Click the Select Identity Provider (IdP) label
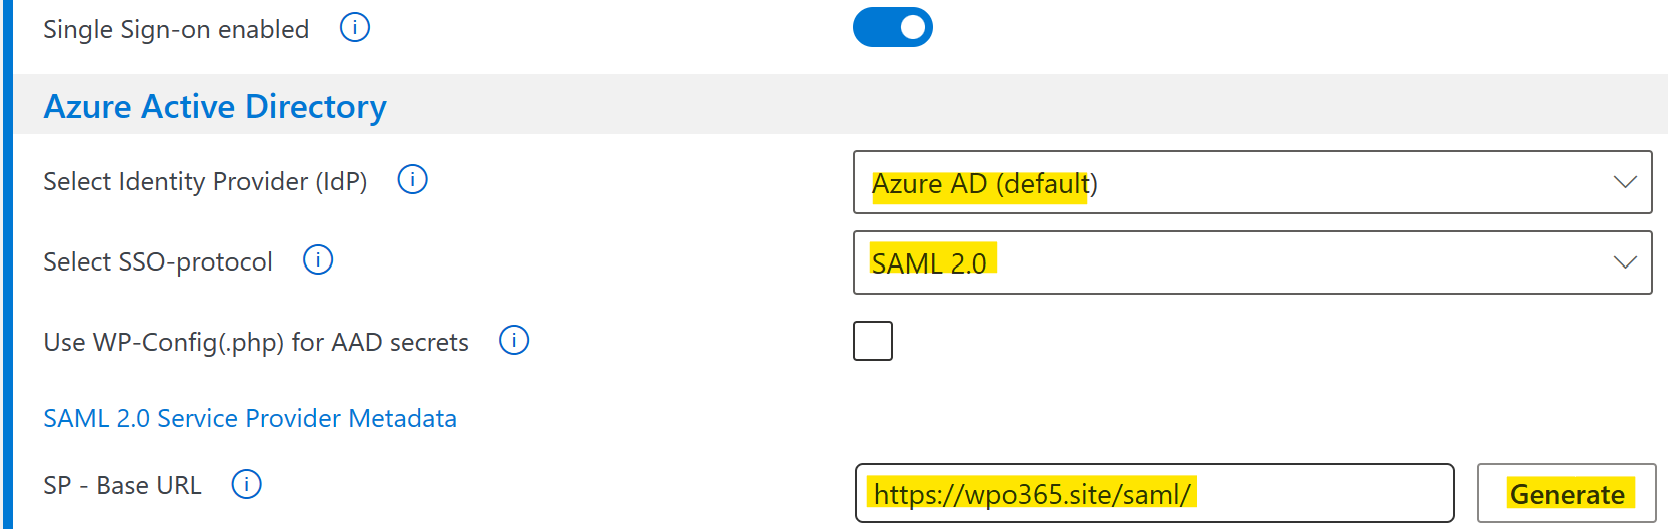Viewport: 1668px width, 530px height. pyautogui.click(x=205, y=181)
